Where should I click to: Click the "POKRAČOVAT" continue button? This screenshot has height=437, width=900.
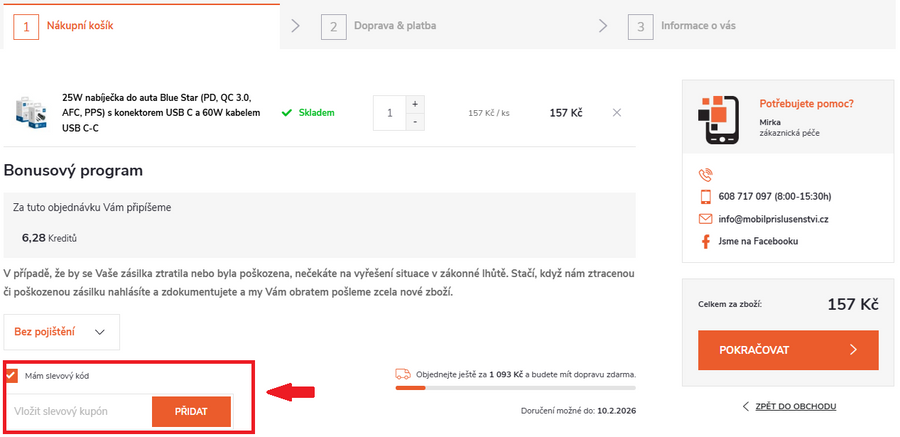788,350
